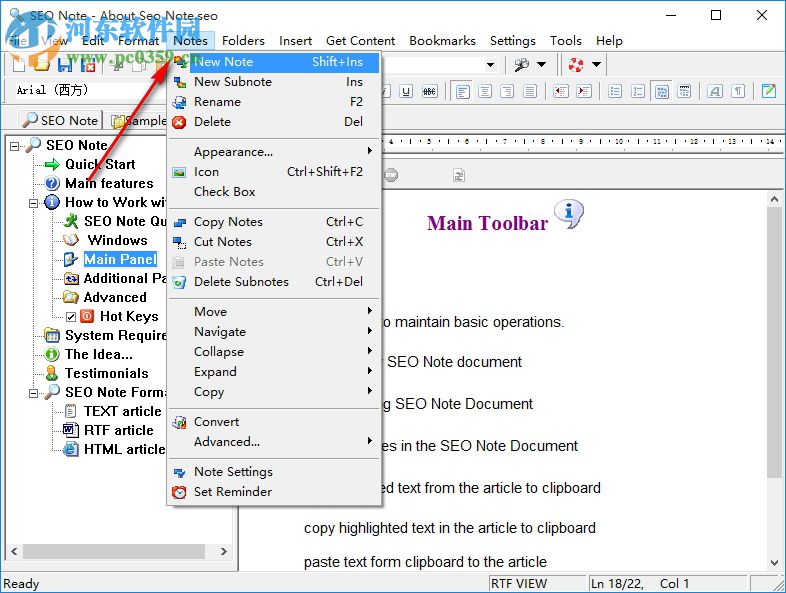Open the Settings menu

512,41
